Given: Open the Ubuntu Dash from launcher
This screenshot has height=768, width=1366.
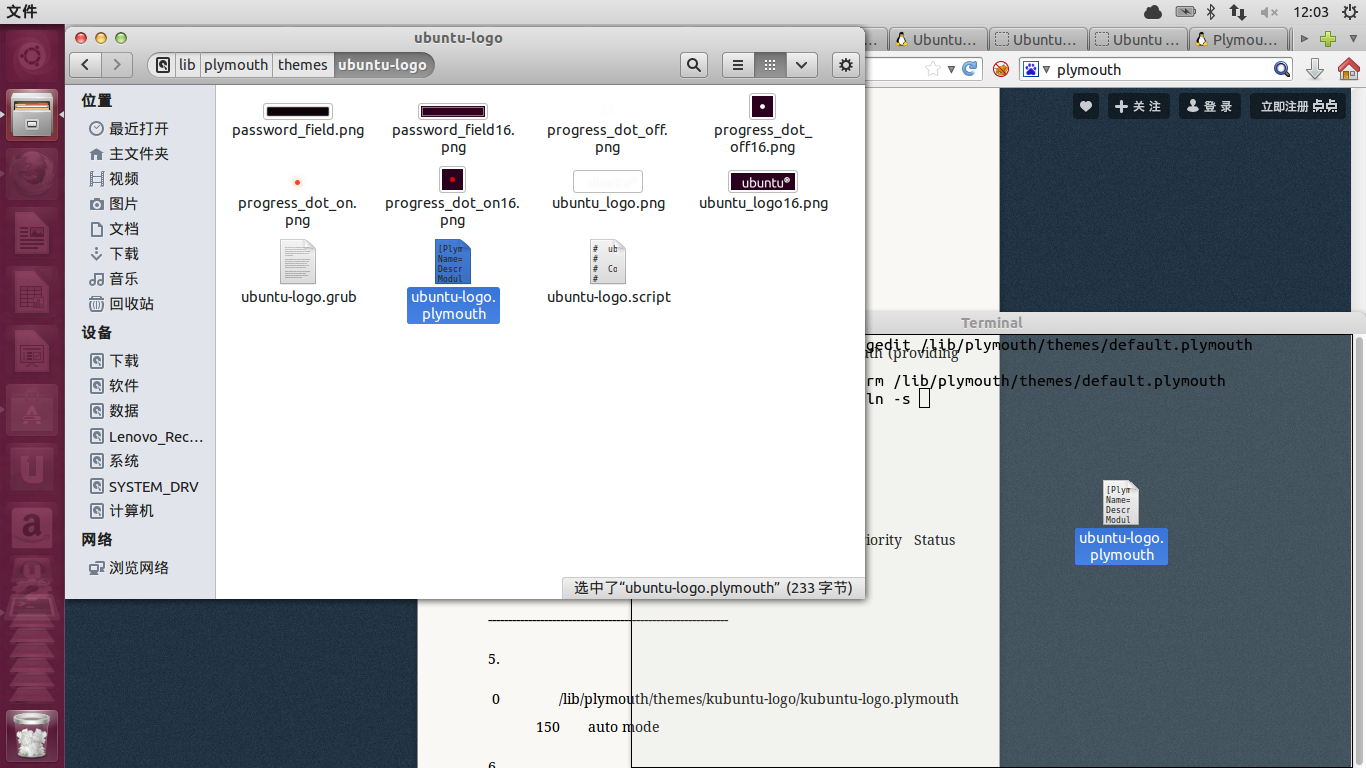Looking at the screenshot, I should (32, 56).
